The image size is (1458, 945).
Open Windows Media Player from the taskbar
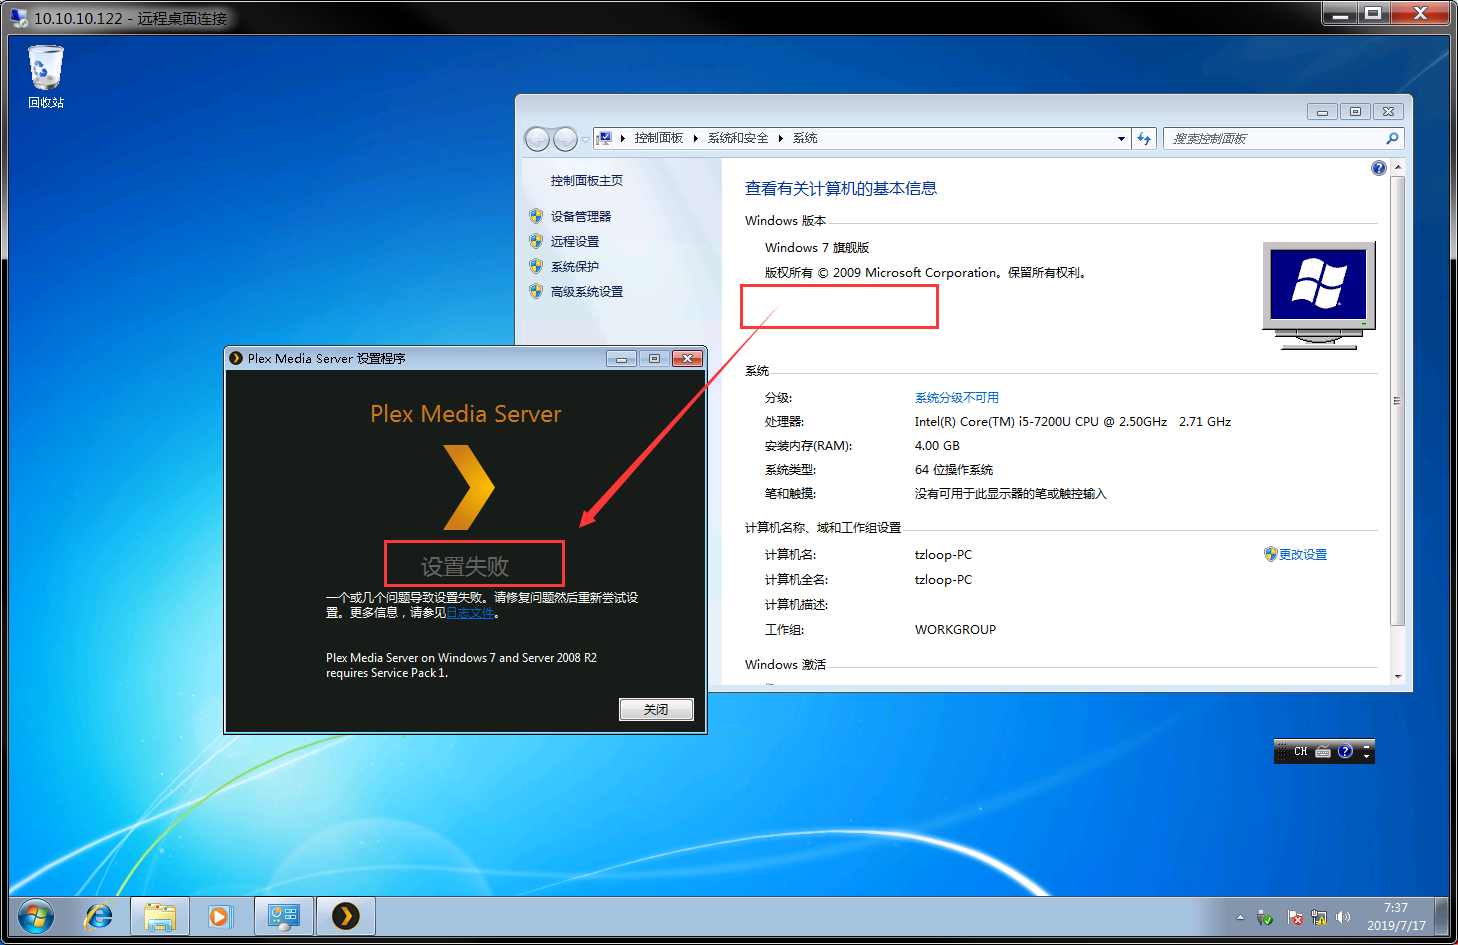[x=219, y=916]
